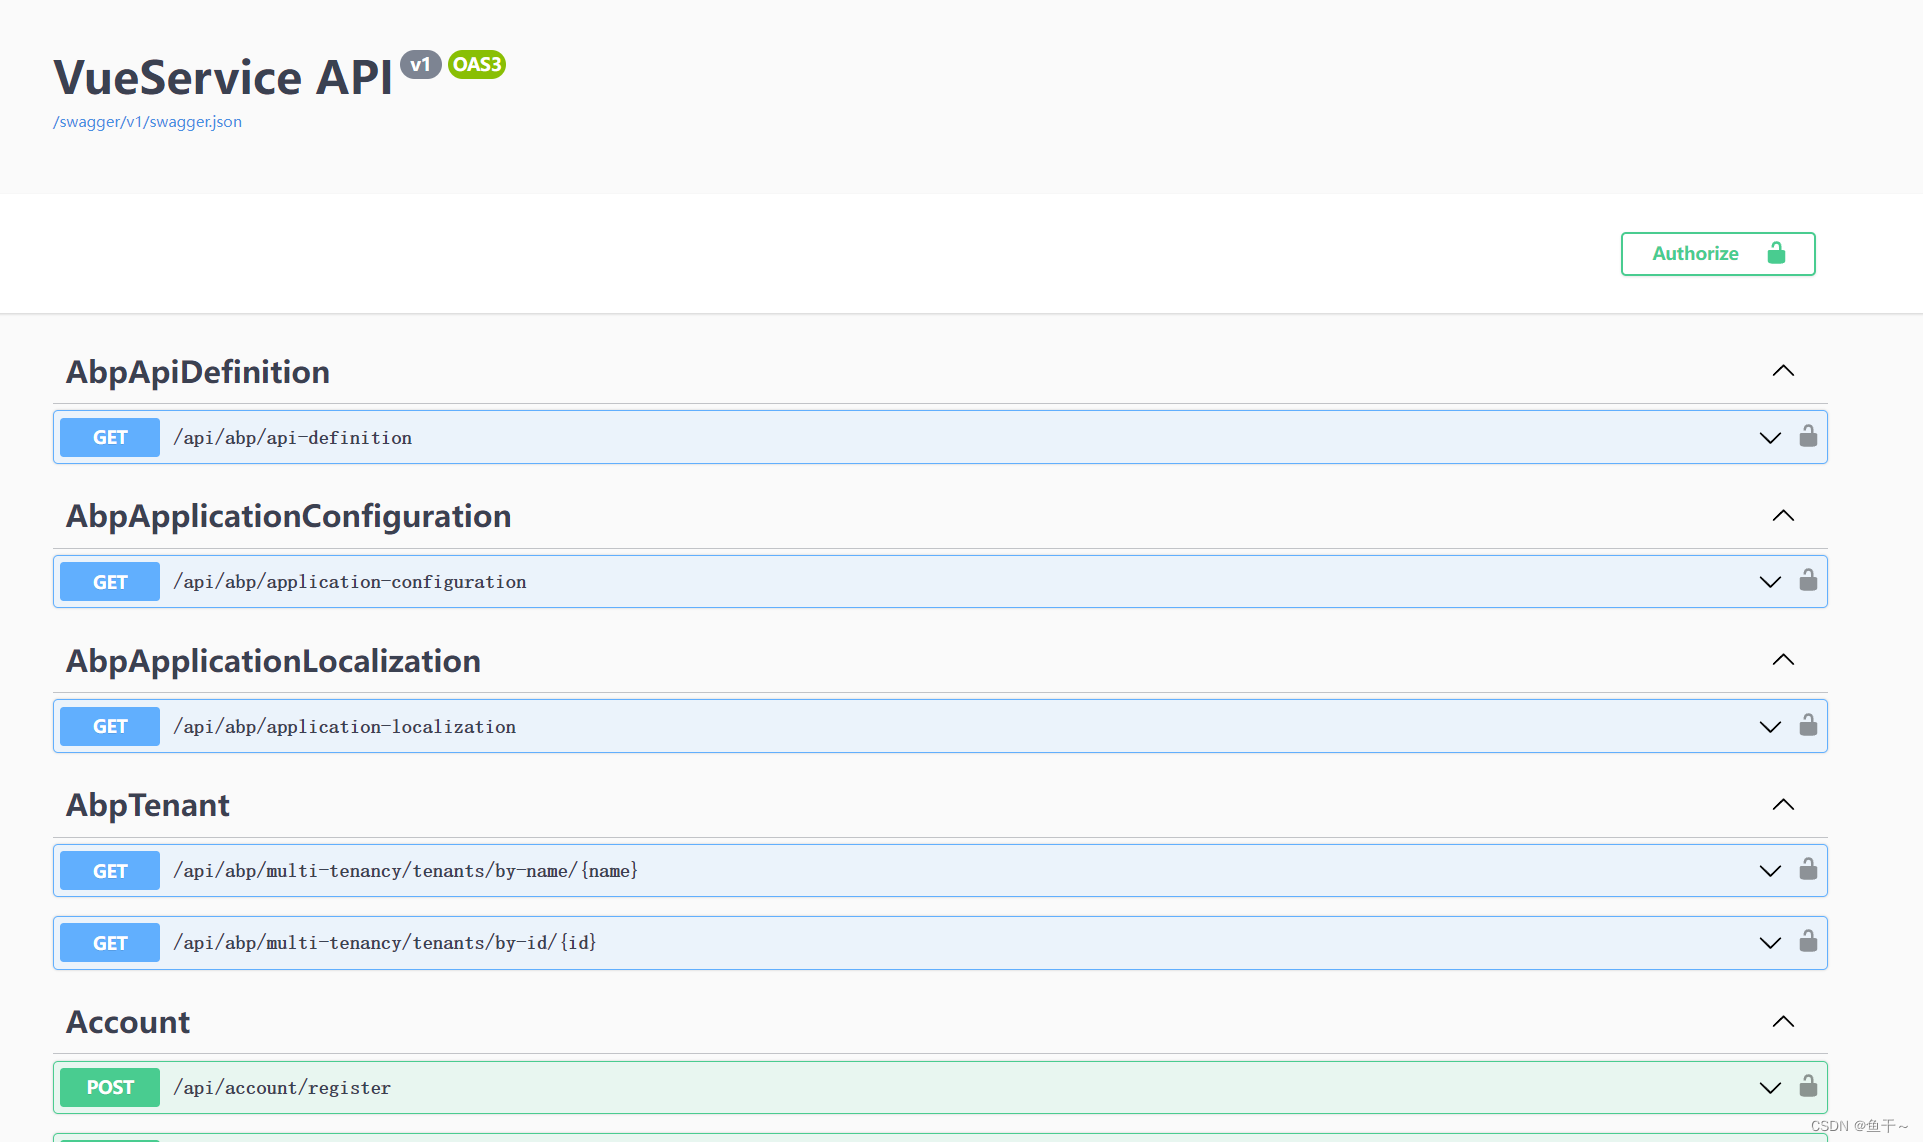Screen dimensions: 1923x1142
Task: Open the /swagger/v1/swagger.json link
Action: [x=147, y=122]
